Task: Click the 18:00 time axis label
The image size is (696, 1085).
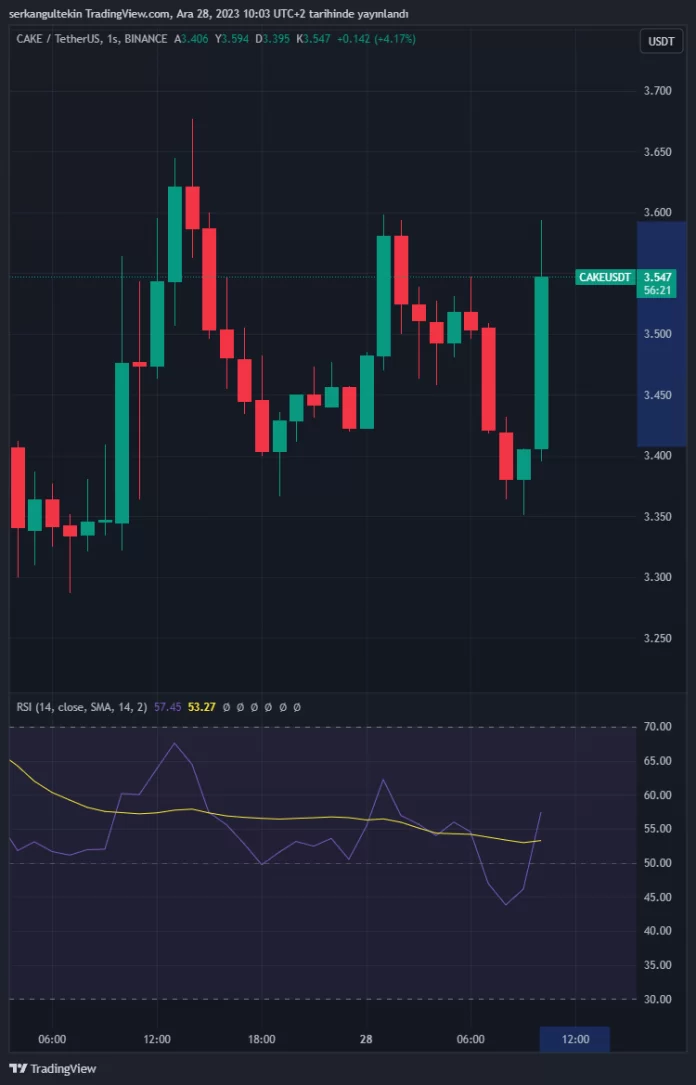Action: 261,1039
